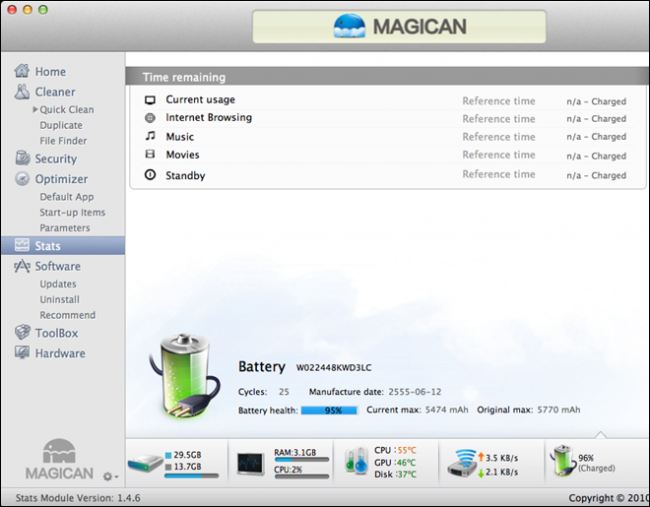Image resolution: width=650 pixels, height=507 pixels.
Task: Click the Disk 37°C temperature reading
Action: [395, 474]
